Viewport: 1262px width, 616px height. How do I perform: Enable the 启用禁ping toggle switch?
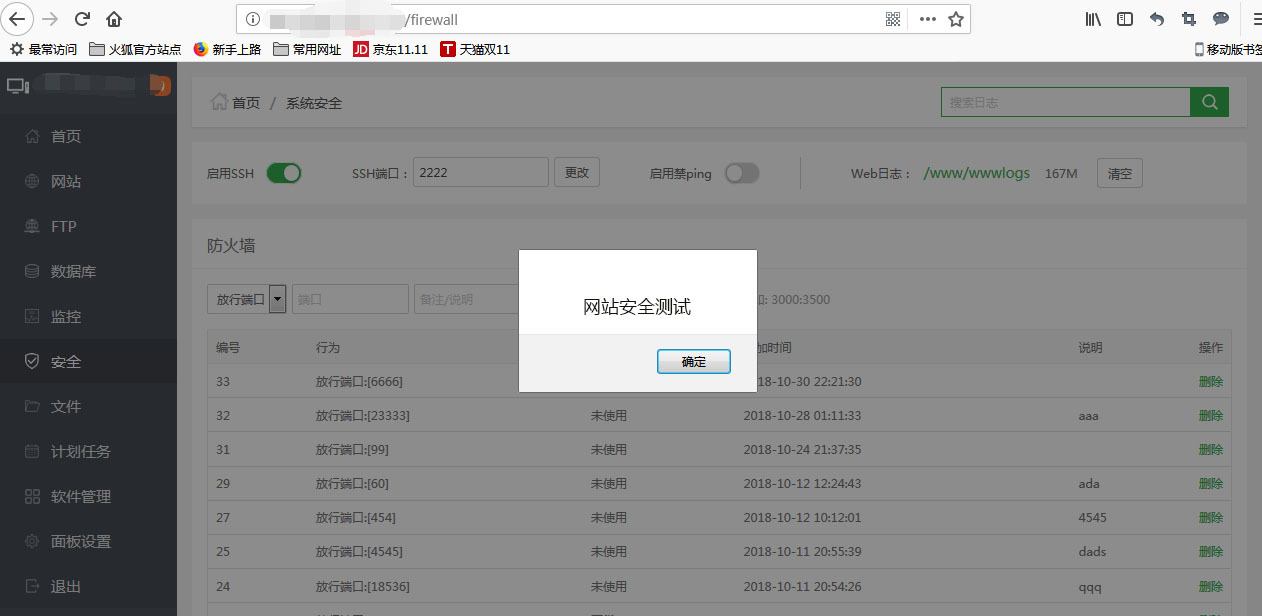point(742,173)
